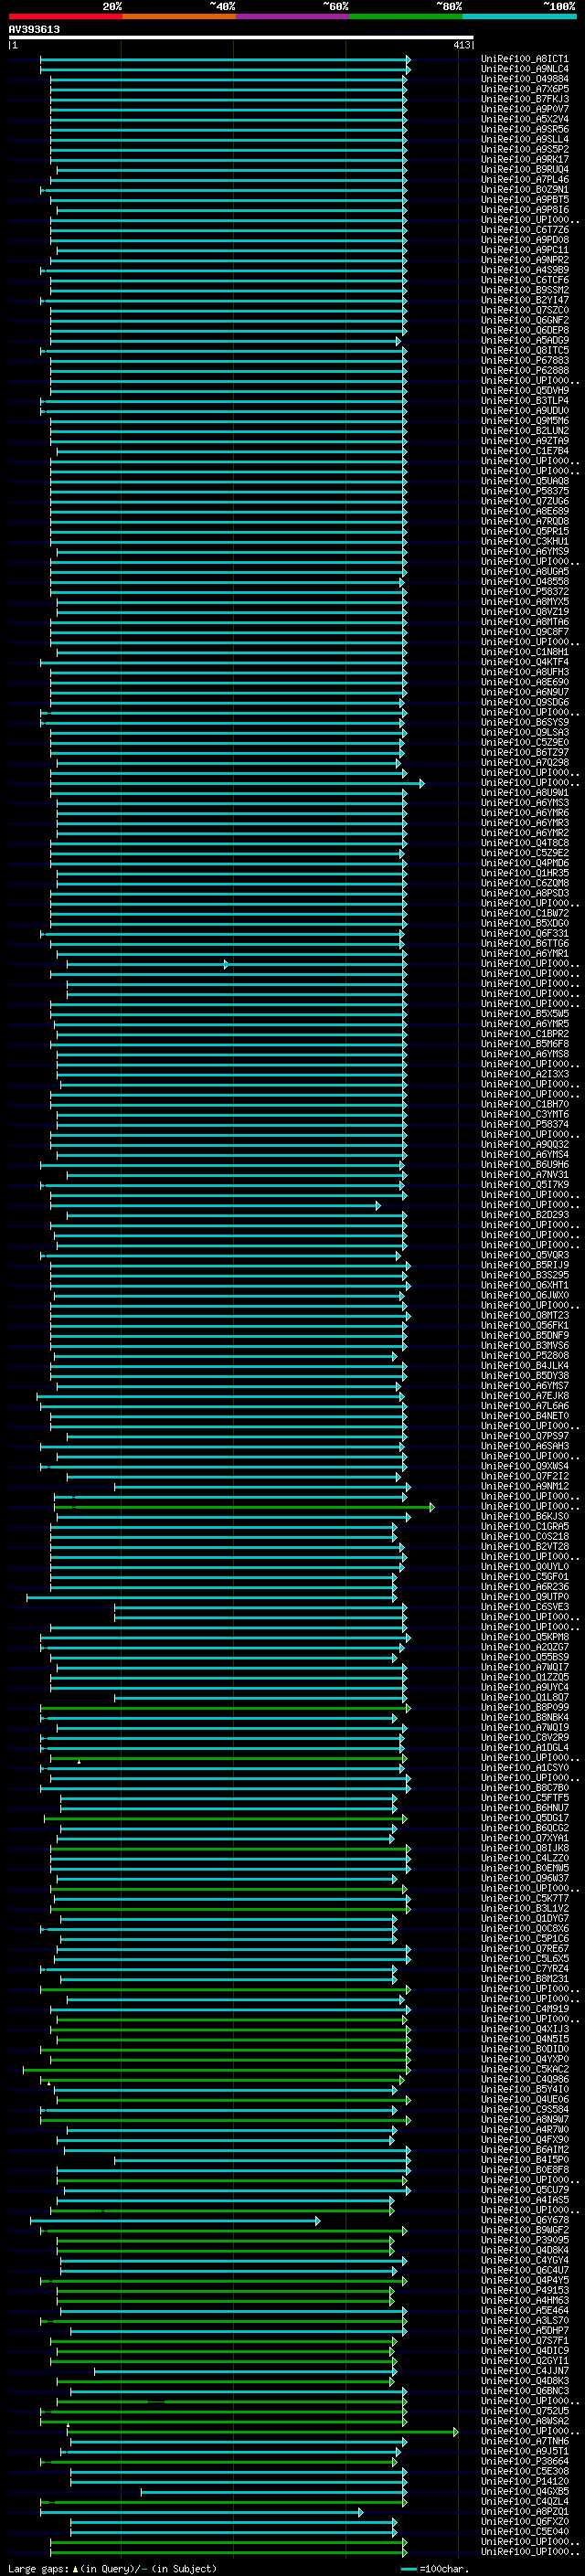Select hit label UniRef100_A9NM12
The width and height of the screenshot is (585, 2576).
(x=525, y=1487)
